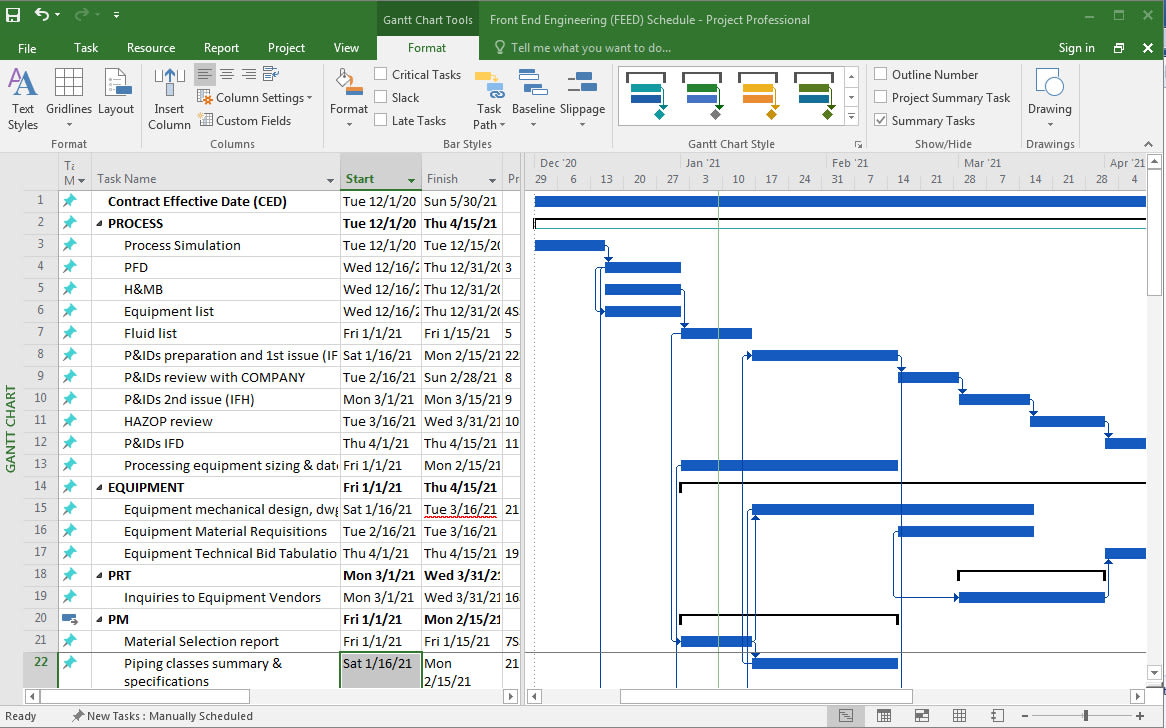The width and height of the screenshot is (1166, 728).
Task: Open the Drawing shapes tool
Action: tap(1049, 100)
